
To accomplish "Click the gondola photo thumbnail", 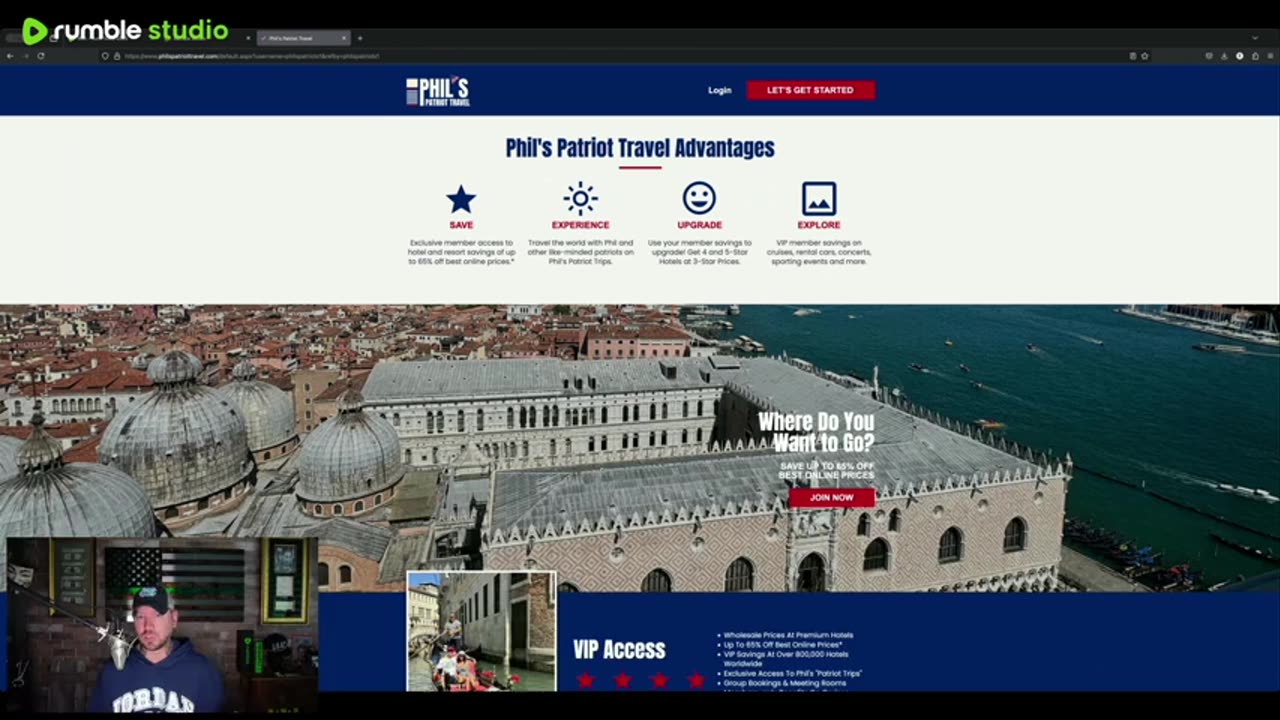I will tap(481, 632).
